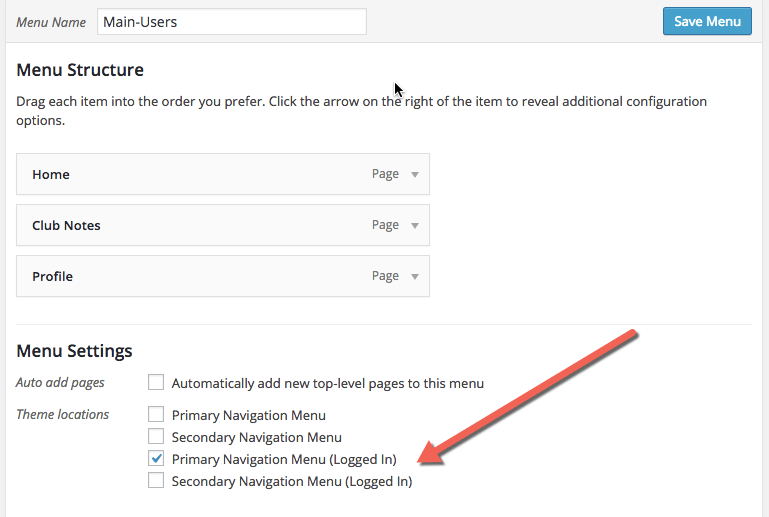
Task: Select the Profile menu item title
Action: (52, 277)
